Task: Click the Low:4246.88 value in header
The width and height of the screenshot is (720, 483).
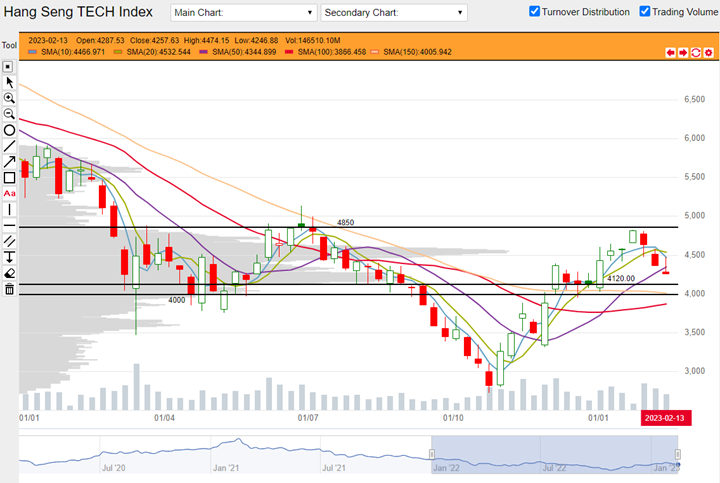Action: point(256,40)
